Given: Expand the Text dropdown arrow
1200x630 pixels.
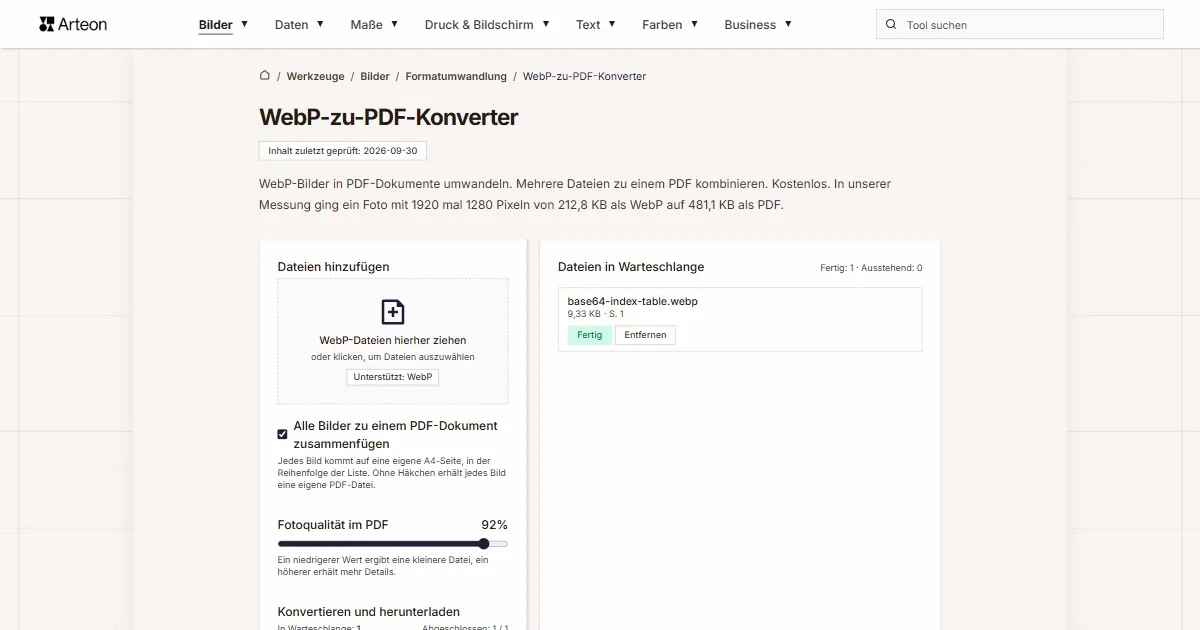Looking at the screenshot, I should (612, 24).
